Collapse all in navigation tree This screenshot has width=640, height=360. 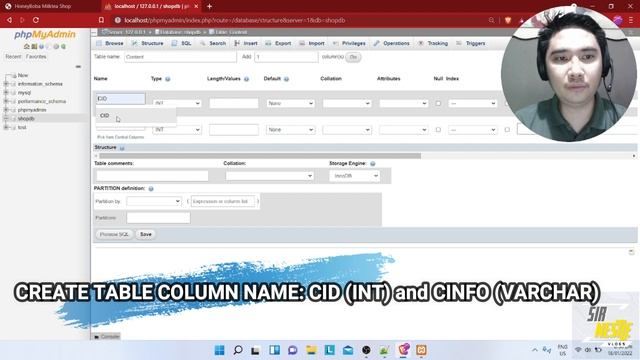pos(78,67)
